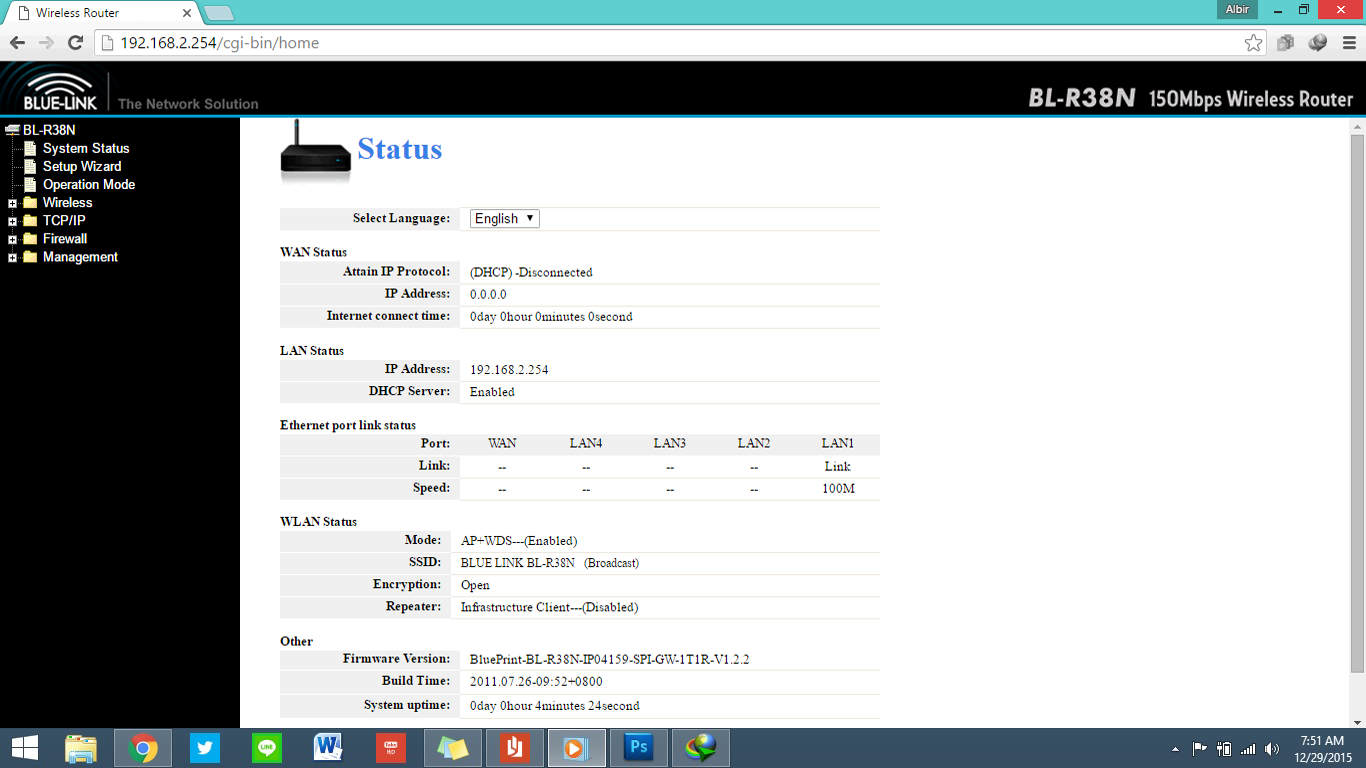Image resolution: width=1366 pixels, height=768 pixels.
Task: Click the LAN IP address 192.168.2.254
Action: [509, 369]
